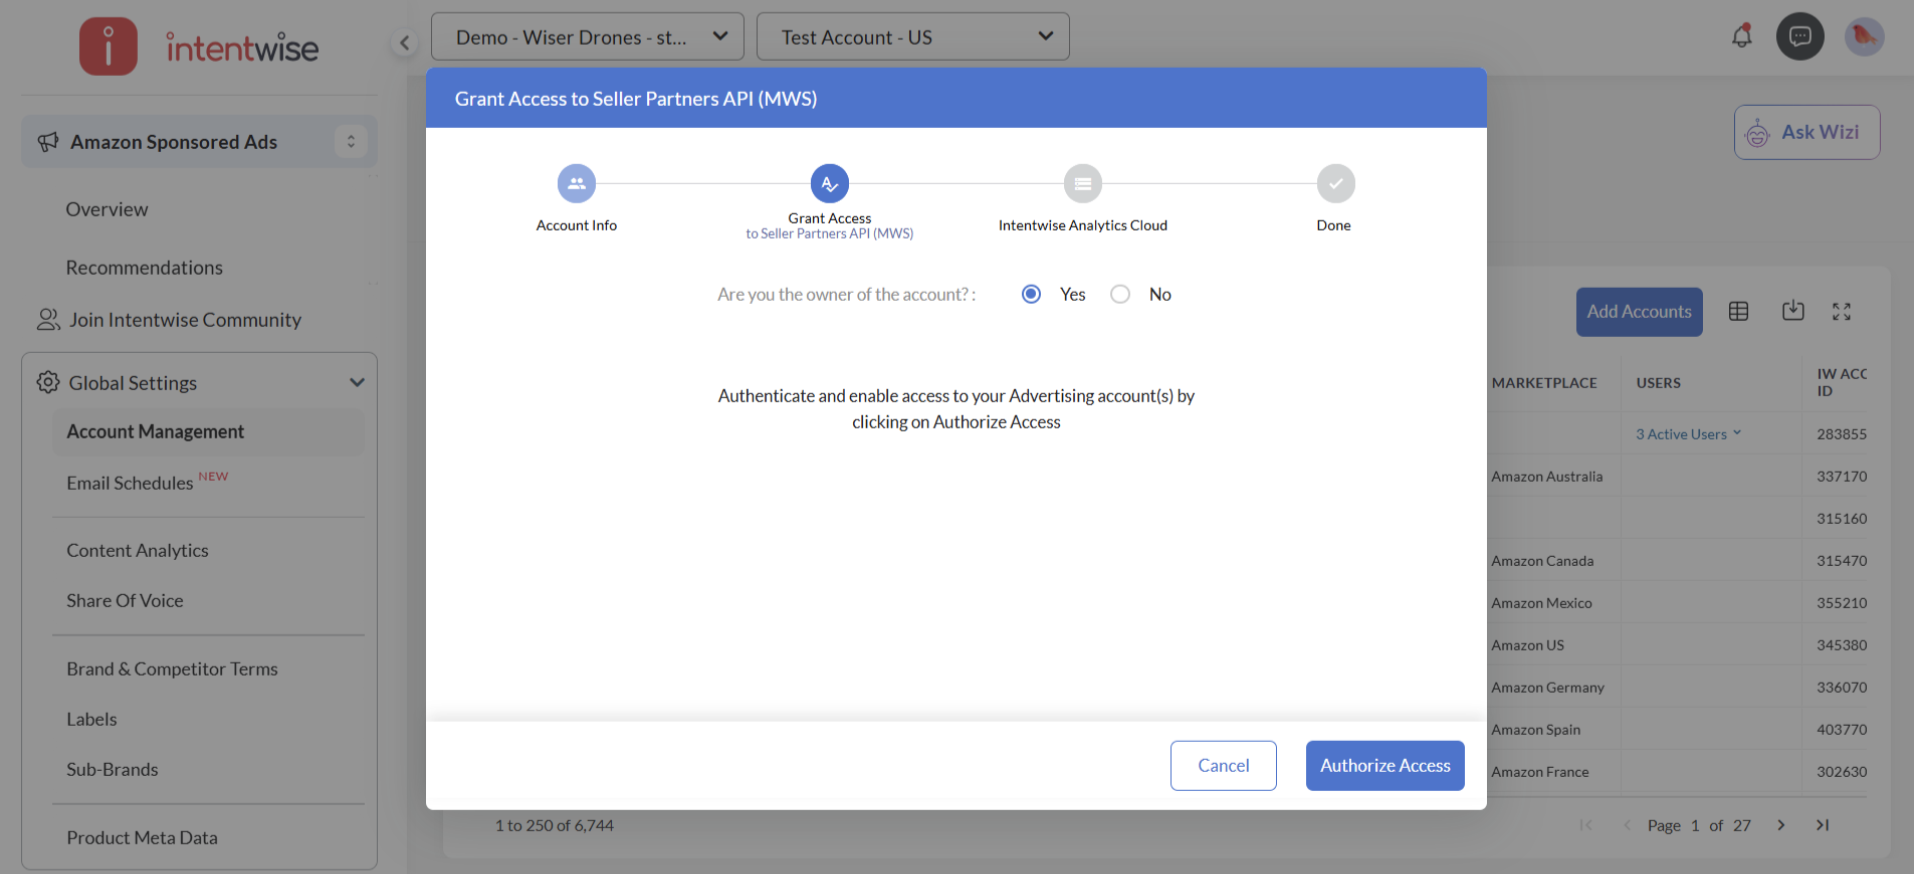Open Account Management in sidebar
Screen dimensions: 1914x874
155,432
